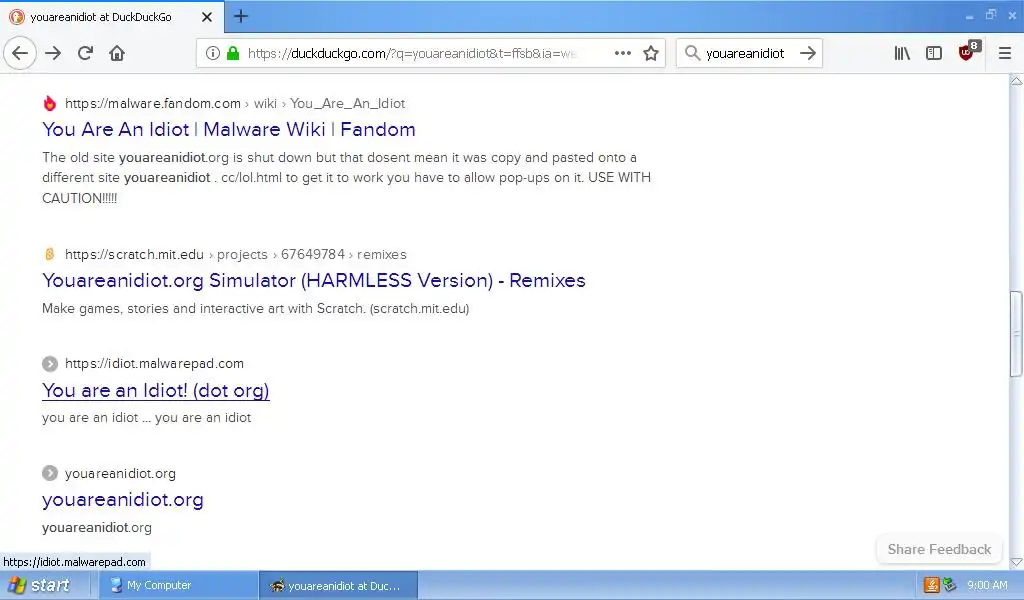The width and height of the screenshot is (1024, 600).
Task: Select the youareanidiot at DuckDuckGo tab
Action: 111,17
